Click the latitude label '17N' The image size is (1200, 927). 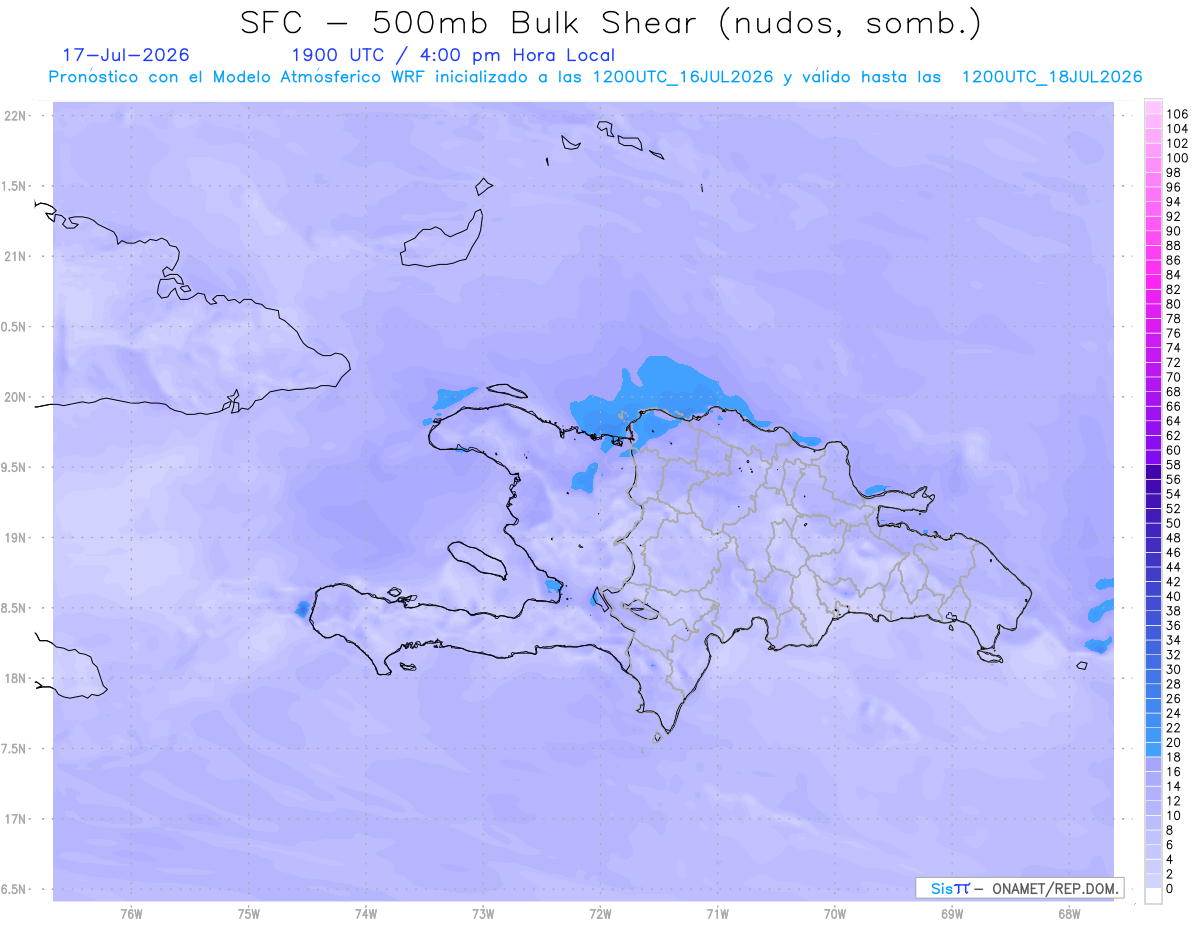(x=15, y=818)
